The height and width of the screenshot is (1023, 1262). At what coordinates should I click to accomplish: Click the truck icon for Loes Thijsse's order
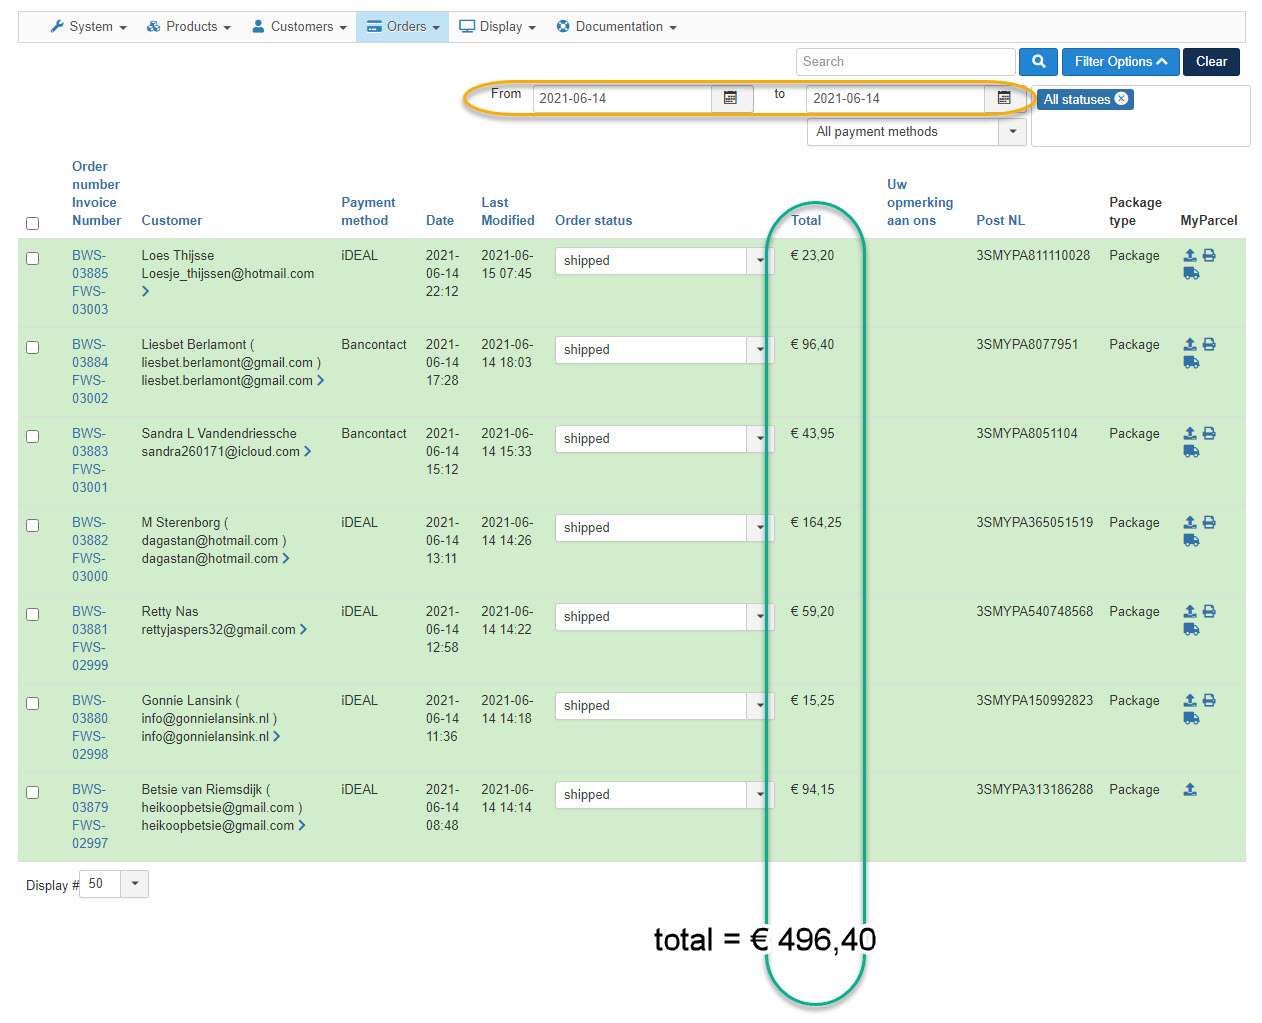(1191, 273)
